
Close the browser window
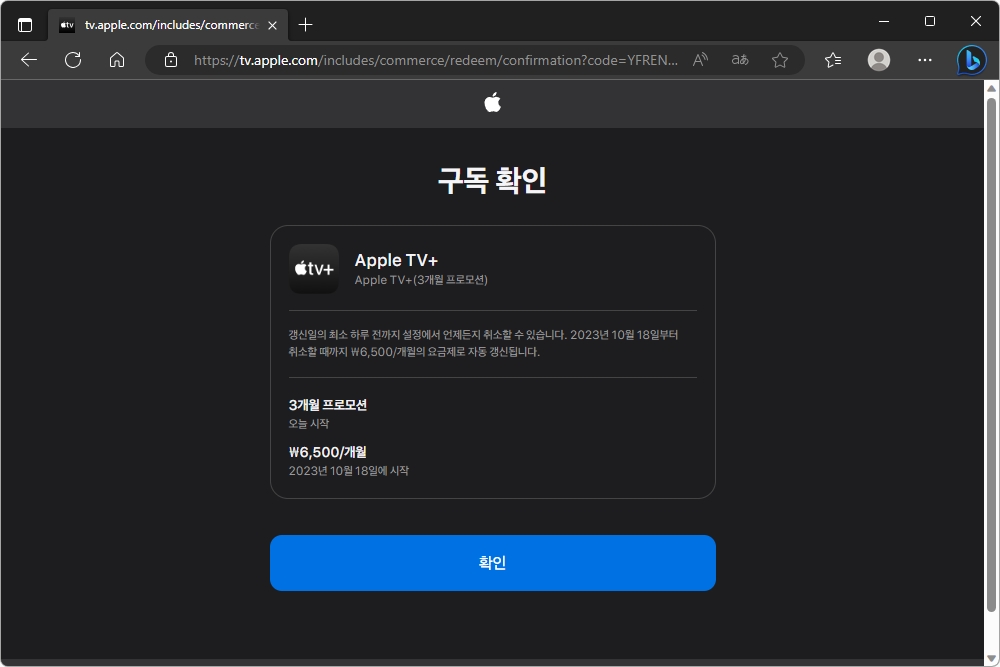[976, 21]
